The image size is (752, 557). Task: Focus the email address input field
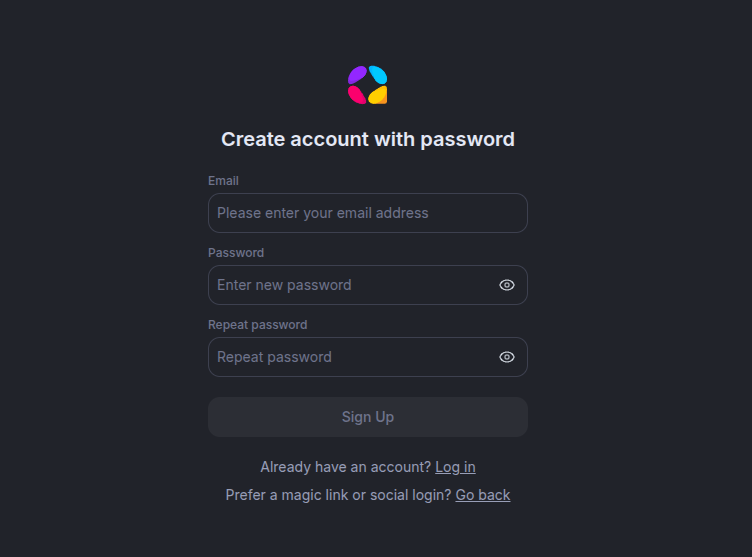367,213
